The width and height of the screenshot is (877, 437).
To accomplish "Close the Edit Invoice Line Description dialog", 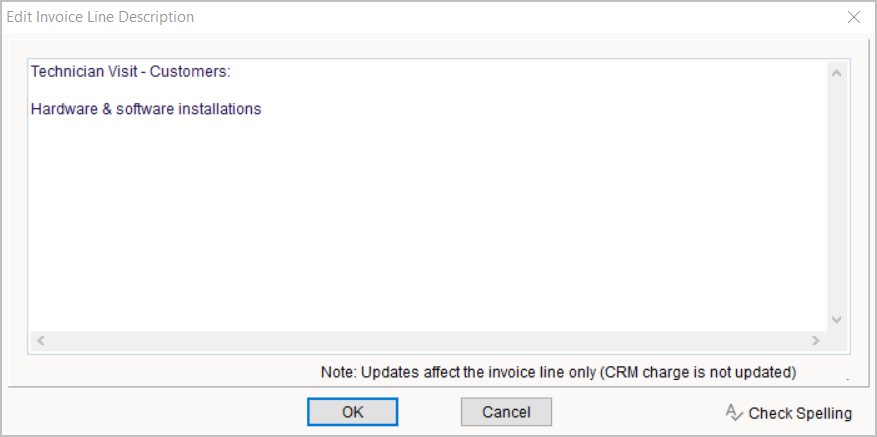I will 854,17.
